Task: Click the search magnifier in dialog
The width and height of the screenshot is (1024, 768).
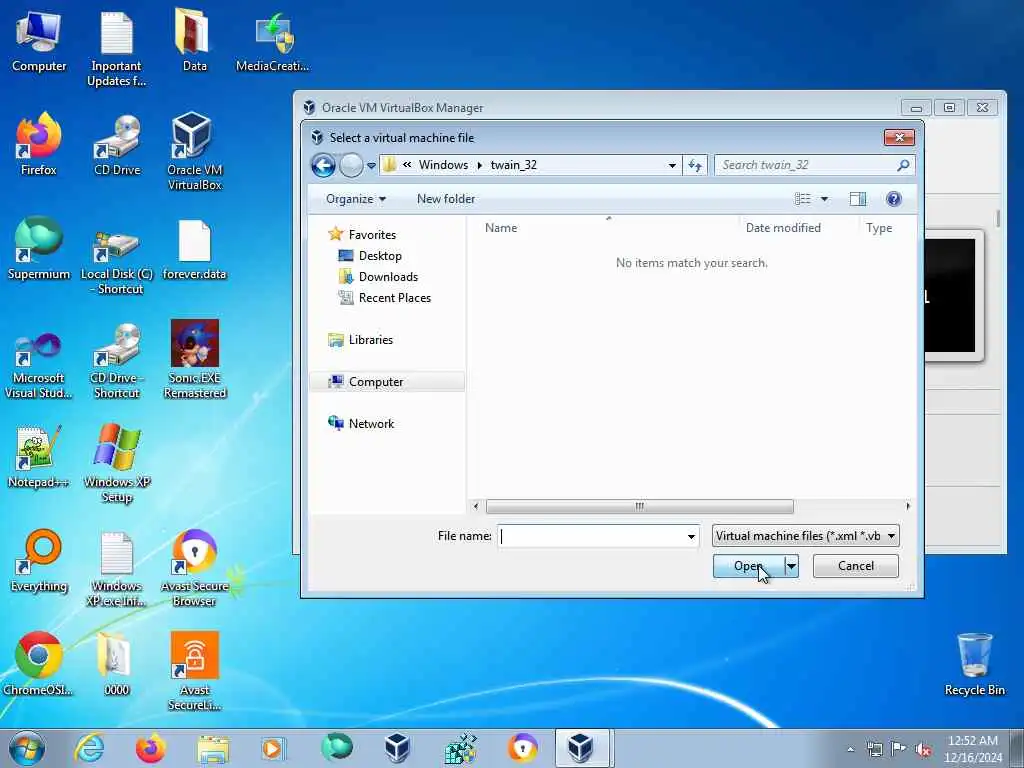Action: (903, 165)
